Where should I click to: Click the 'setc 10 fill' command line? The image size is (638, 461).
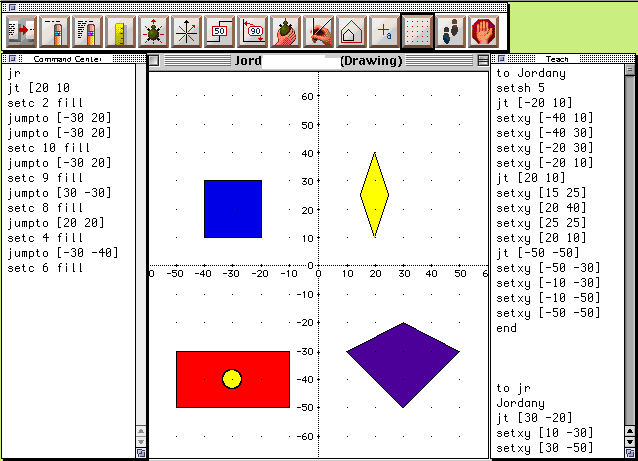click(x=49, y=148)
